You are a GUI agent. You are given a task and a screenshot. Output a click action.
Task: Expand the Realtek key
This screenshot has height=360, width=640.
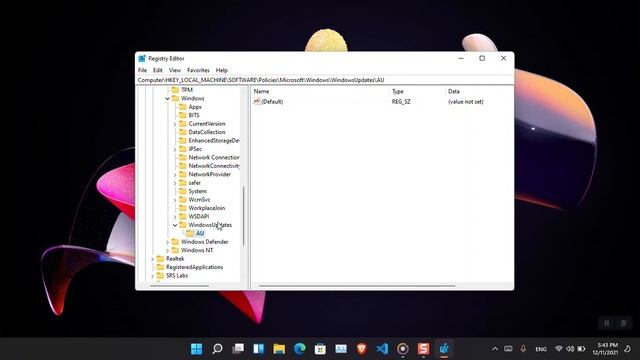tap(153, 259)
